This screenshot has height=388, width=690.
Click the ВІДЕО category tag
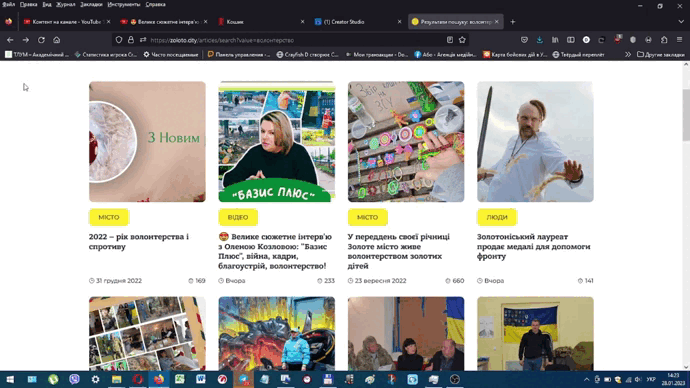(238, 217)
